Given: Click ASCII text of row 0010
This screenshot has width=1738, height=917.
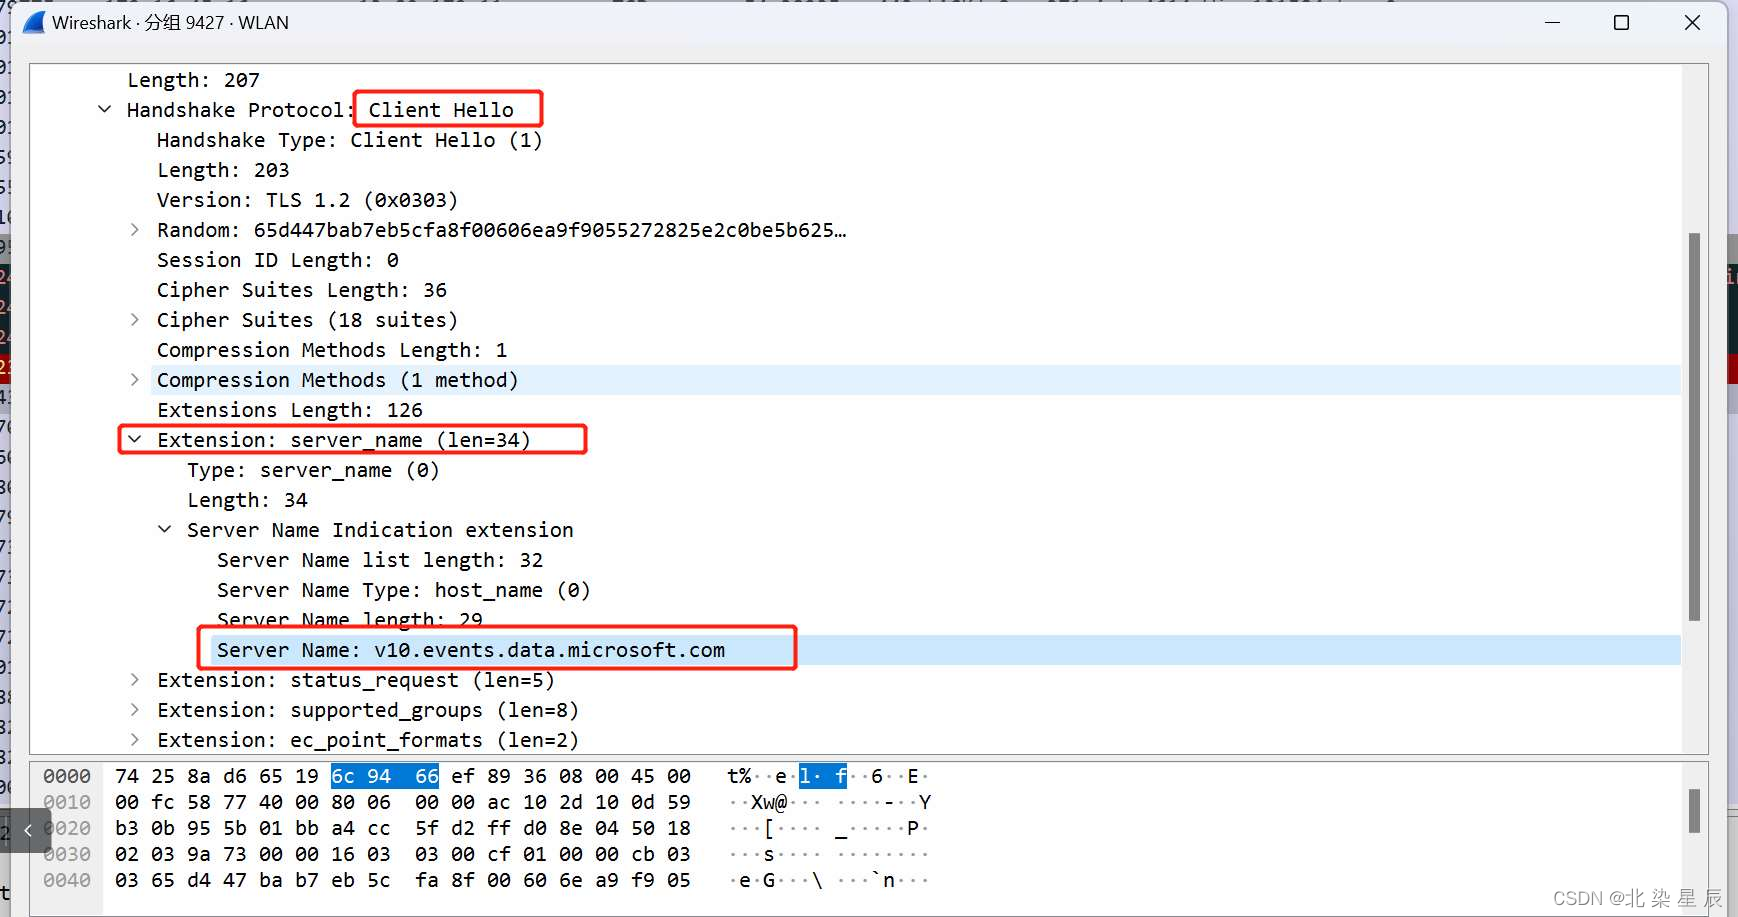Looking at the screenshot, I should click(x=827, y=802).
